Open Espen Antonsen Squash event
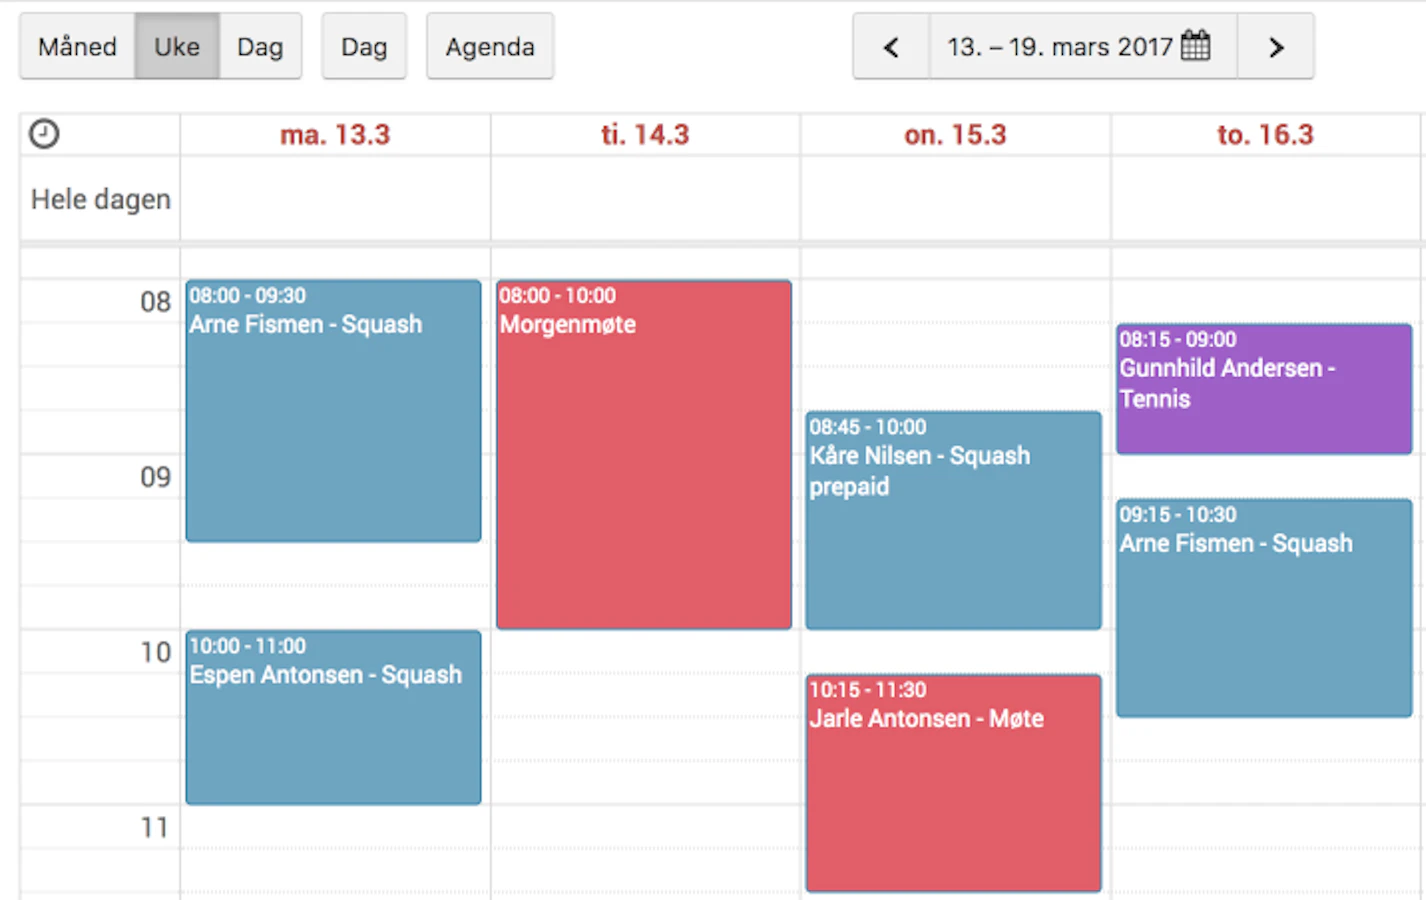This screenshot has width=1426, height=900. 333,718
